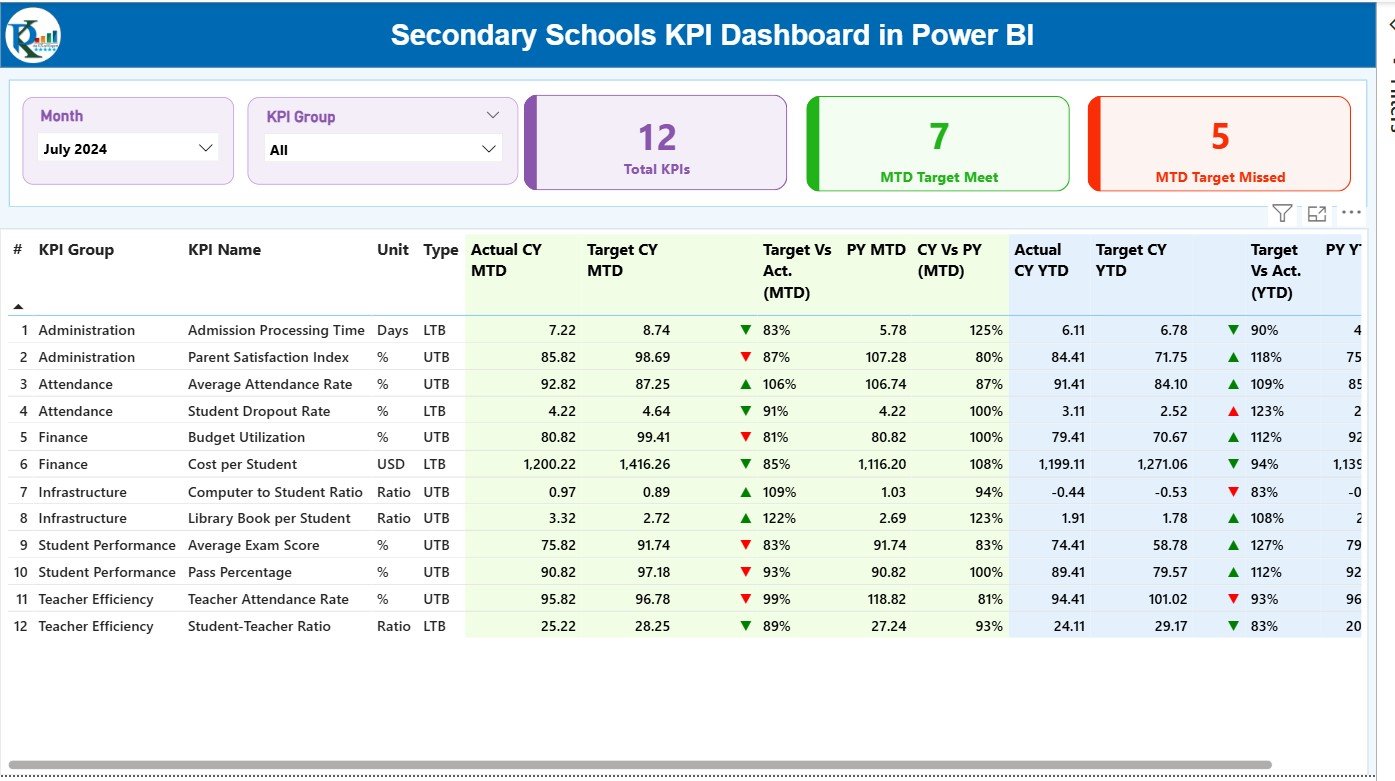Click the chevron on the KPI Group slicer header

coord(491,114)
